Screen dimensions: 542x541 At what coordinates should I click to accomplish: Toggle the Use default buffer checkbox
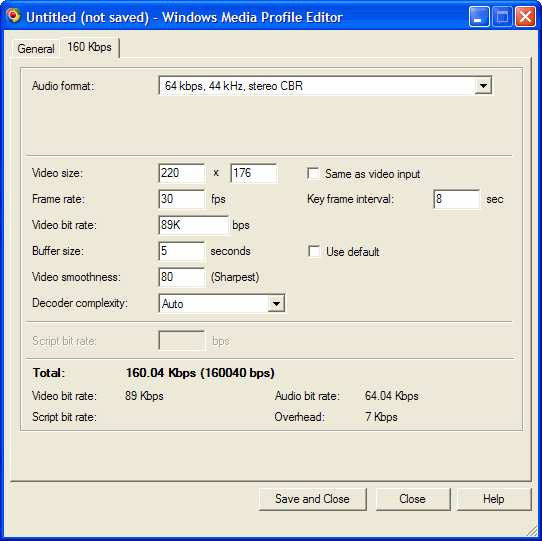click(x=314, y=251)
